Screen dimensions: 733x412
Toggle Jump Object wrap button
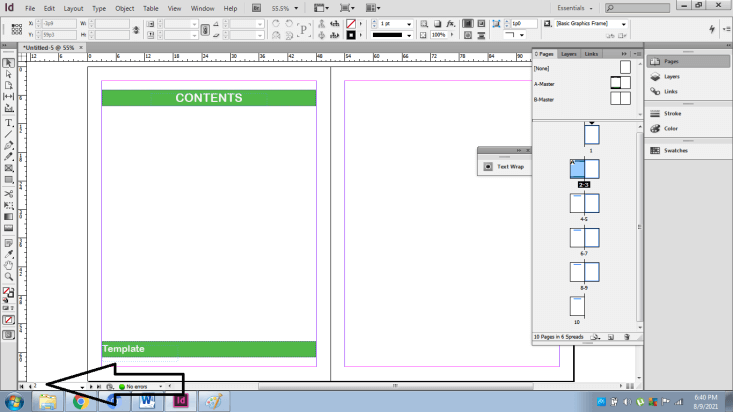tap(481, 35)
